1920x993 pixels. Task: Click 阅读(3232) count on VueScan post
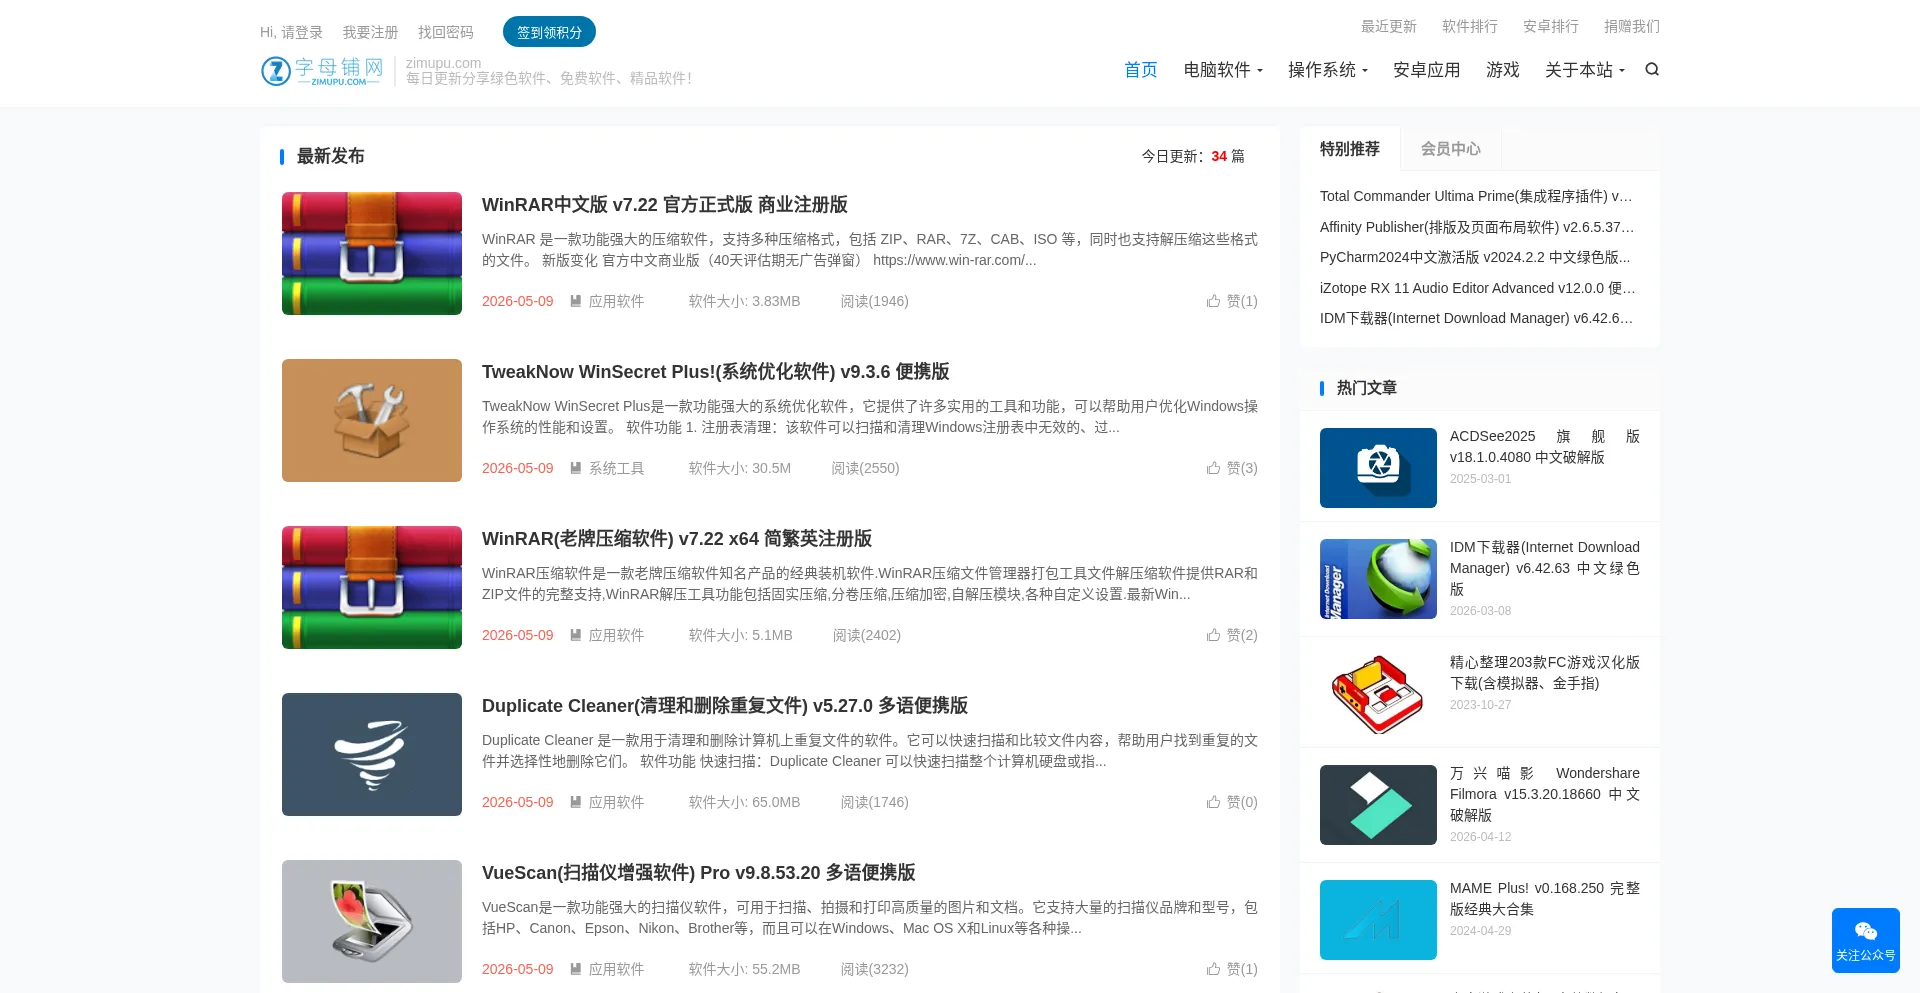pos(875,969)
